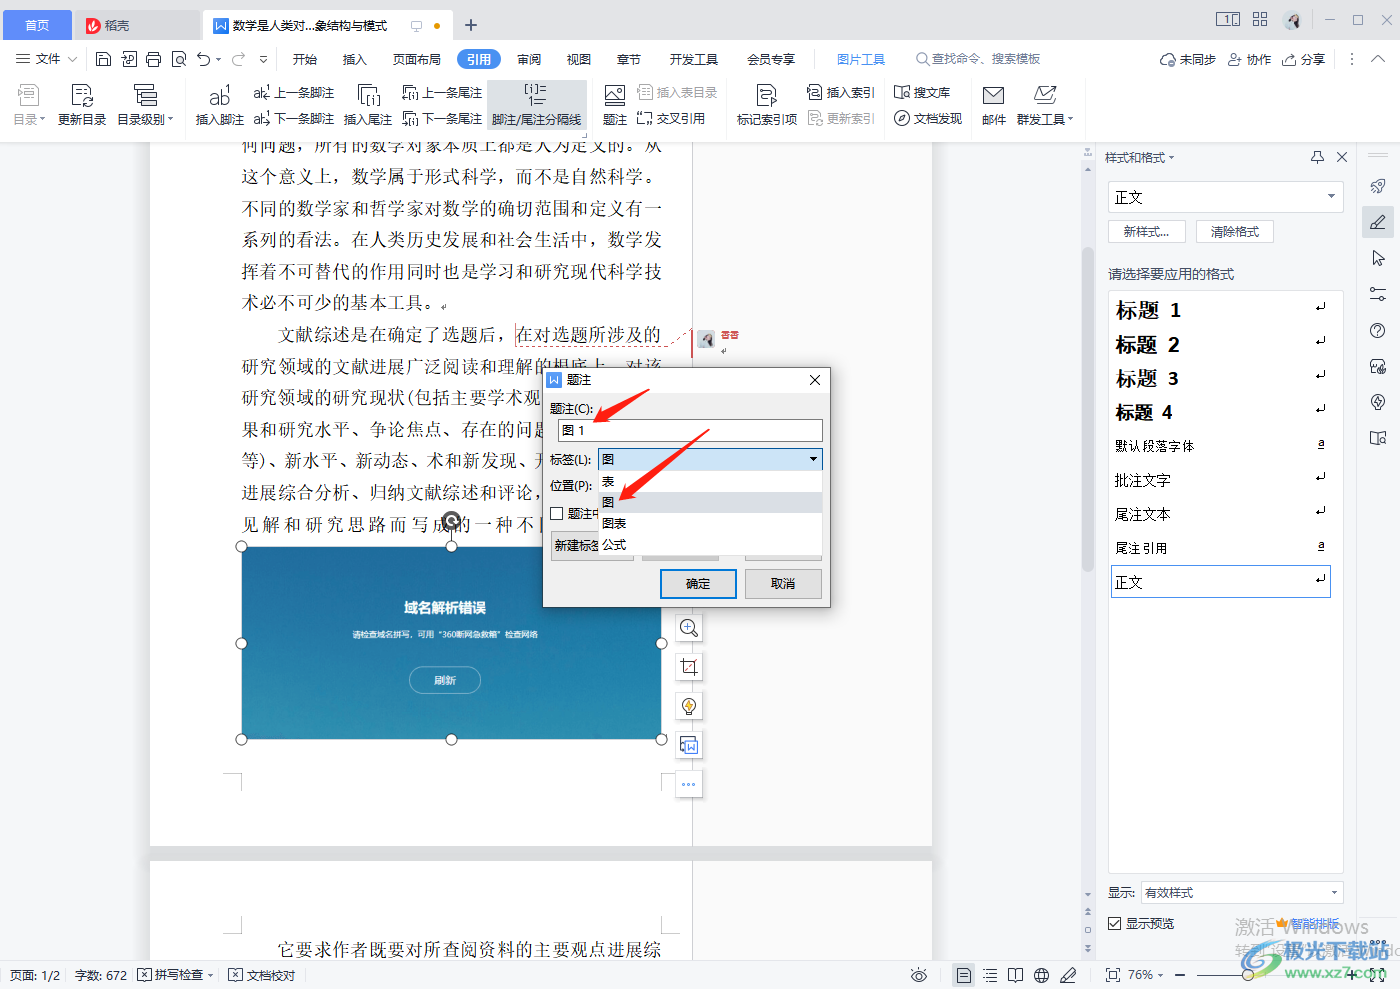Click the caption text field showing 图 1
The width and height of the screenshot is (1400, 989).
[690, 430]
